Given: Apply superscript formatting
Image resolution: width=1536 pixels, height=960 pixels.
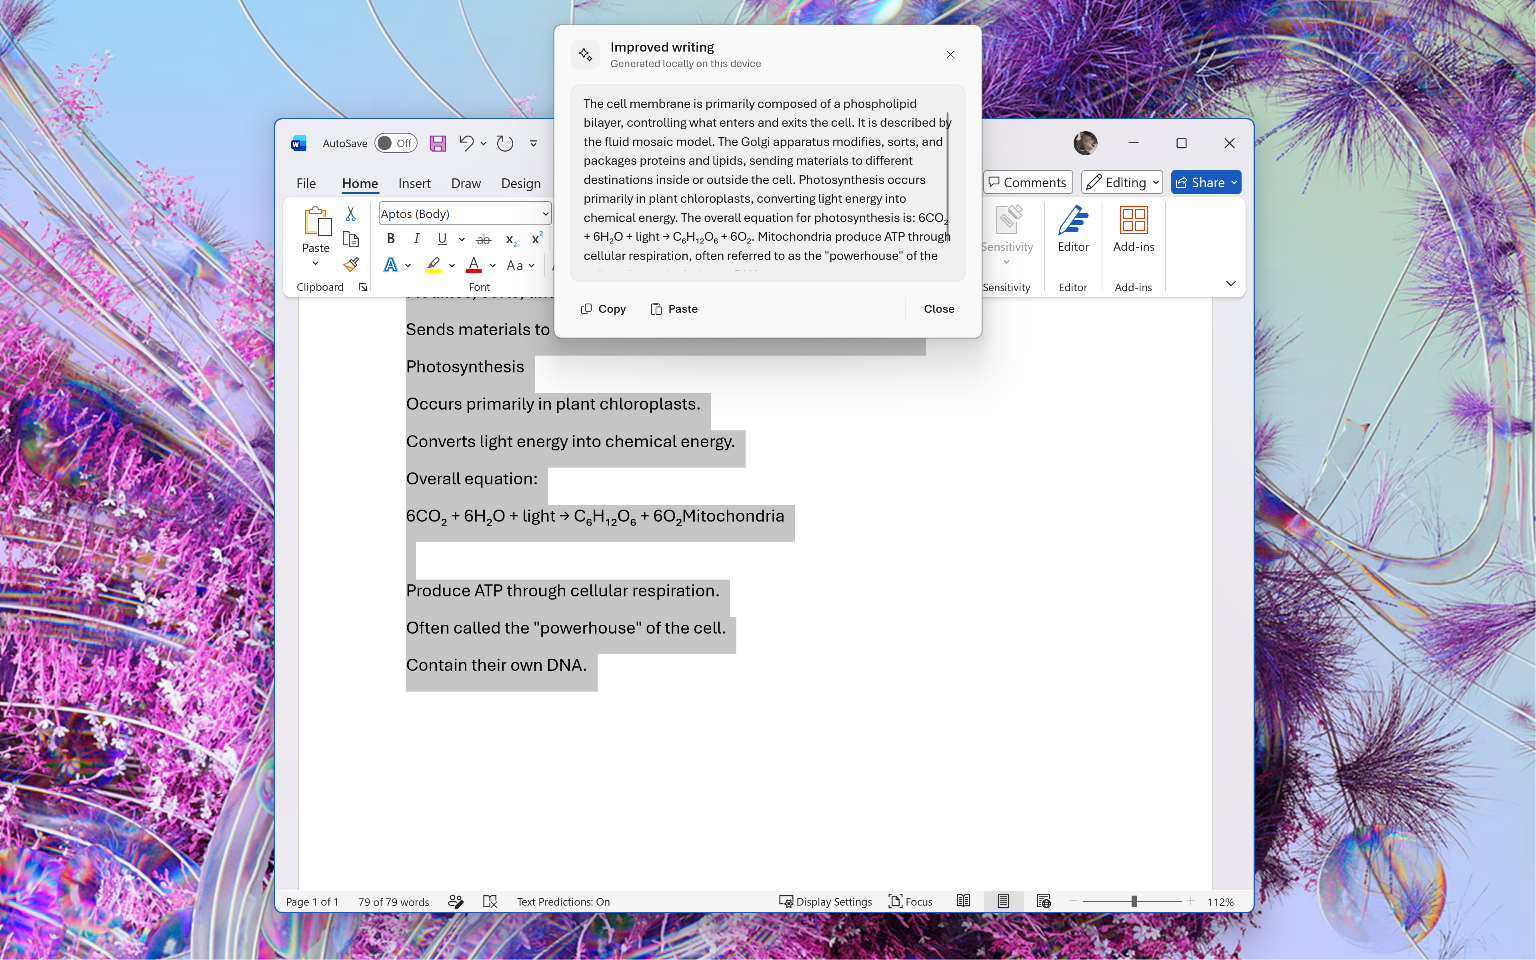Looking at the screenshot, I should click(536, 239).
